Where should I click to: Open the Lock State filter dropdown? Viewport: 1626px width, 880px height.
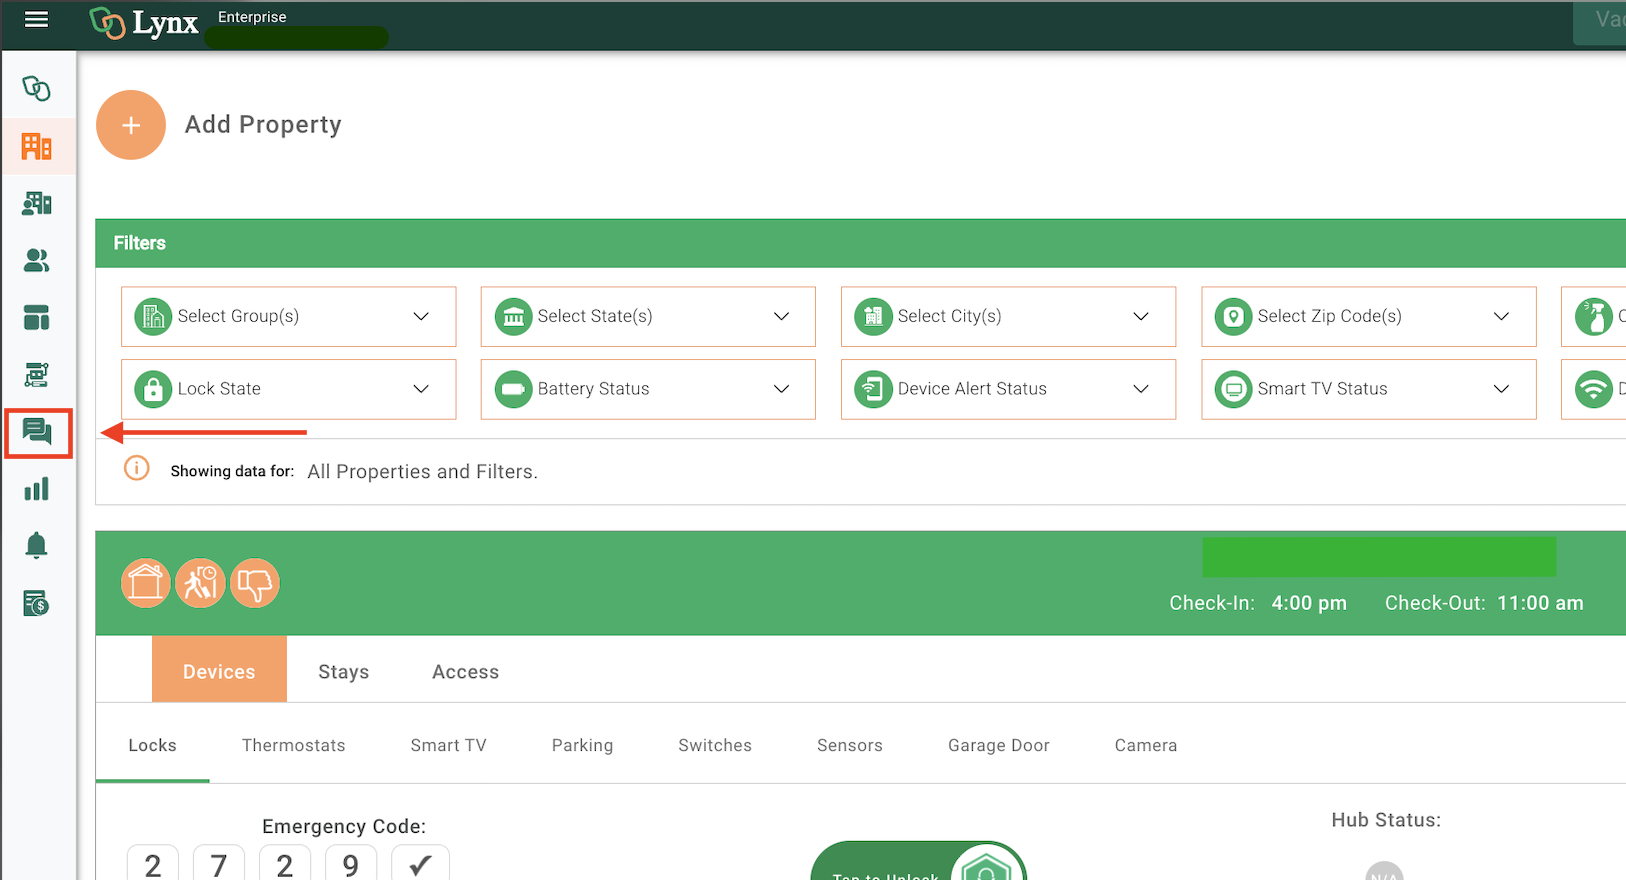coord(289,389)
